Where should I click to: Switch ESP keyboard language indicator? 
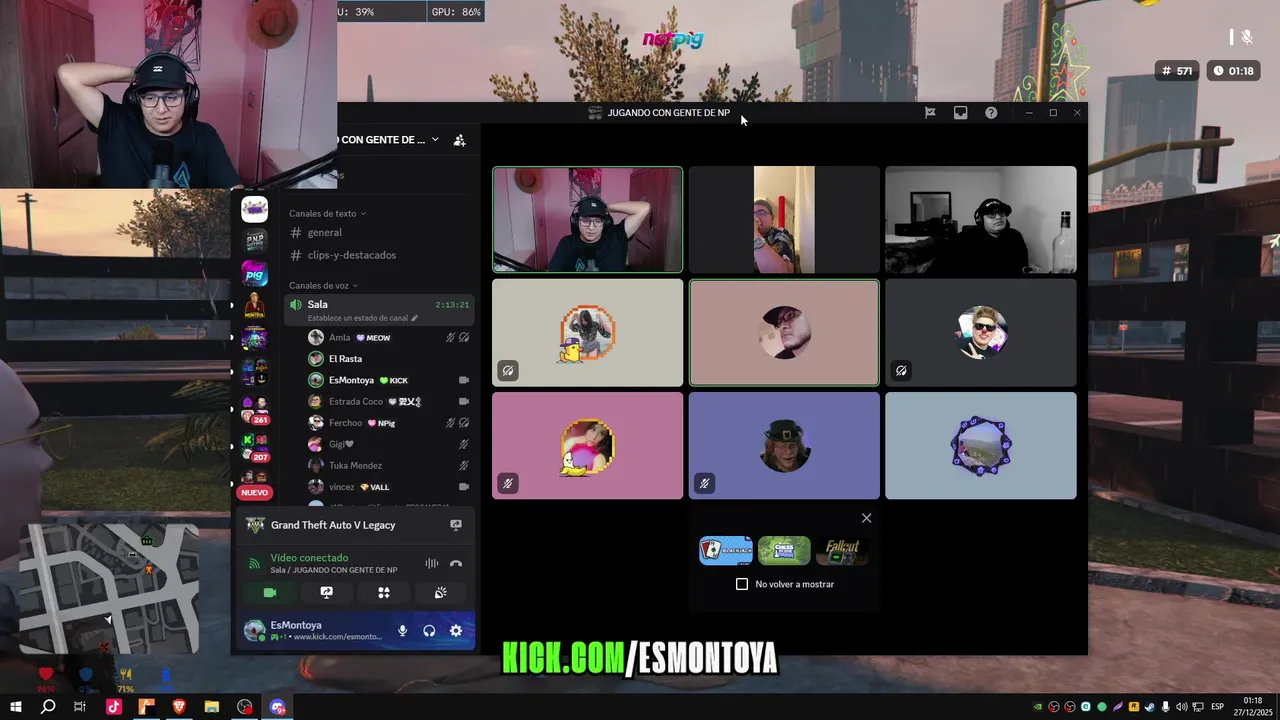coord(1217,707)
